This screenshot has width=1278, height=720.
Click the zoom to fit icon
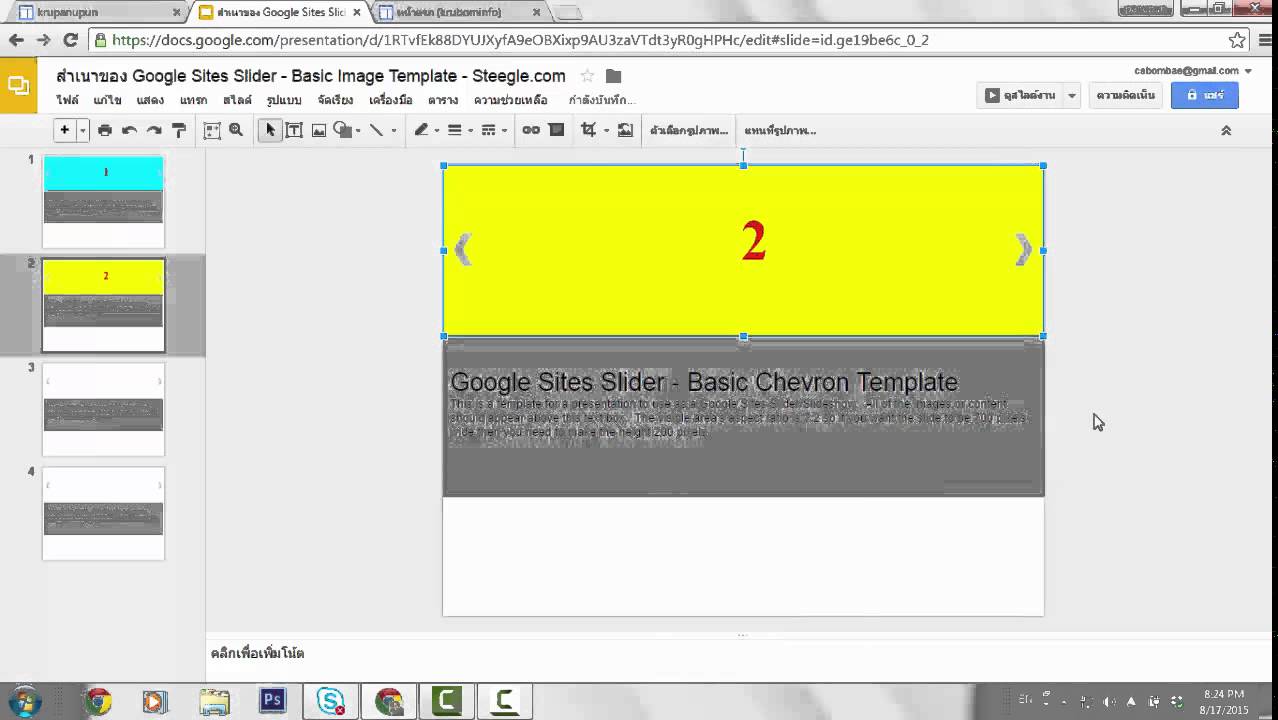point(212,130)
